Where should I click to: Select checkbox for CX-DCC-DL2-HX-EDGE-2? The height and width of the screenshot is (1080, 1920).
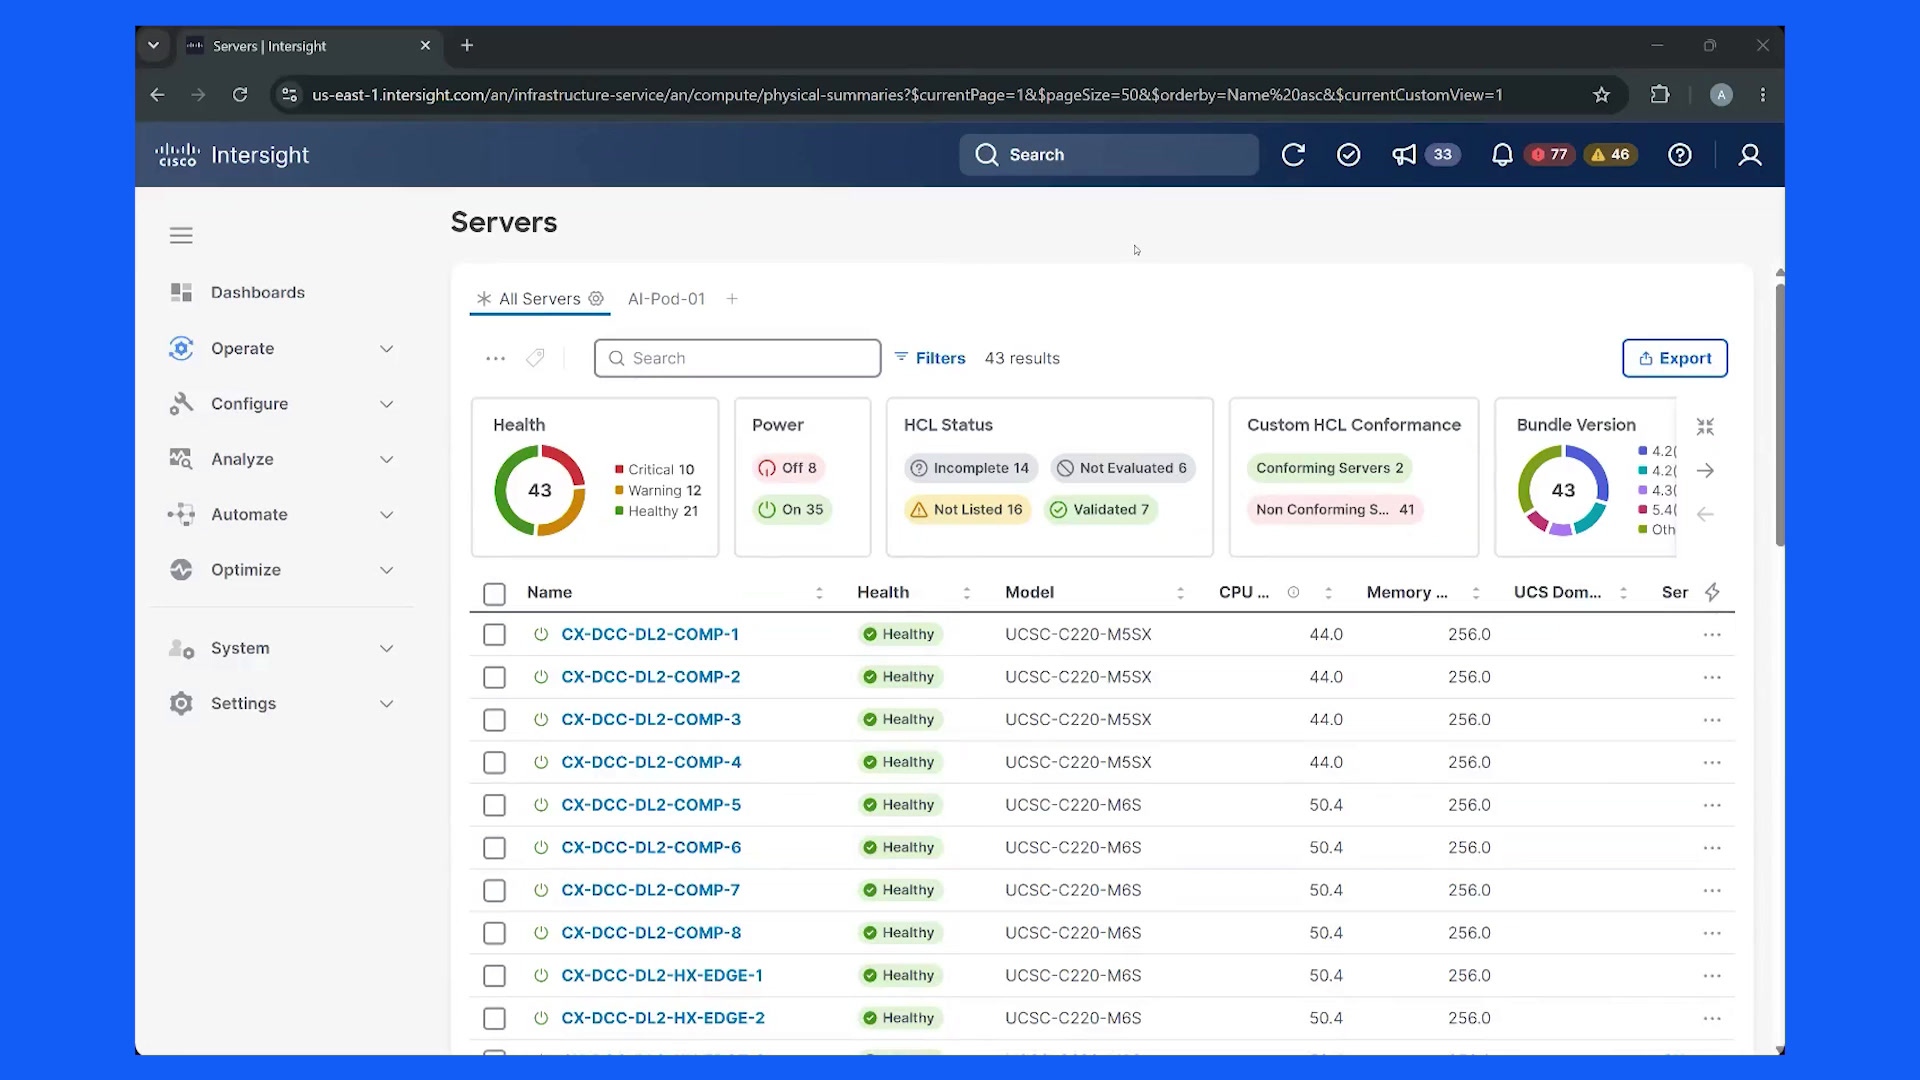point(494,1018)
